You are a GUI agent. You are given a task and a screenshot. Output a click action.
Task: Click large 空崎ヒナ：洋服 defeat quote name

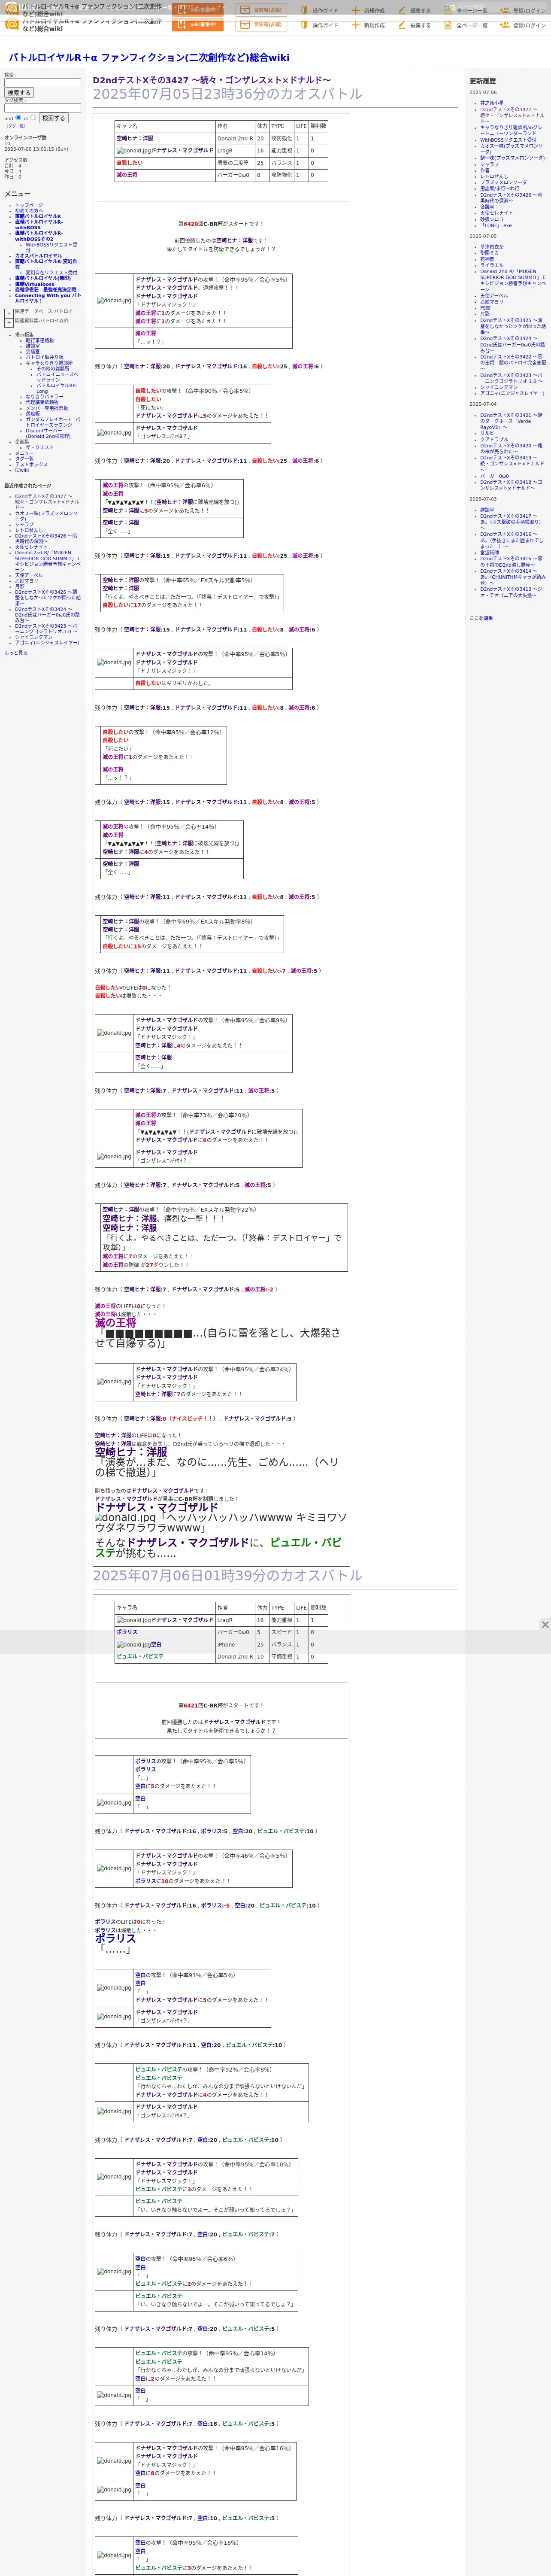(131, 1452)
